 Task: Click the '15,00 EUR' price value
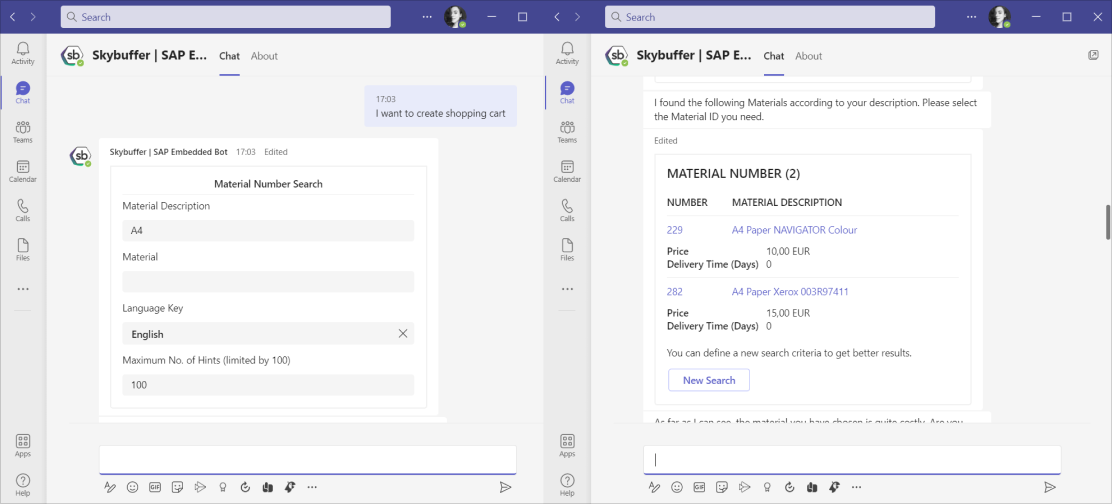788,313
